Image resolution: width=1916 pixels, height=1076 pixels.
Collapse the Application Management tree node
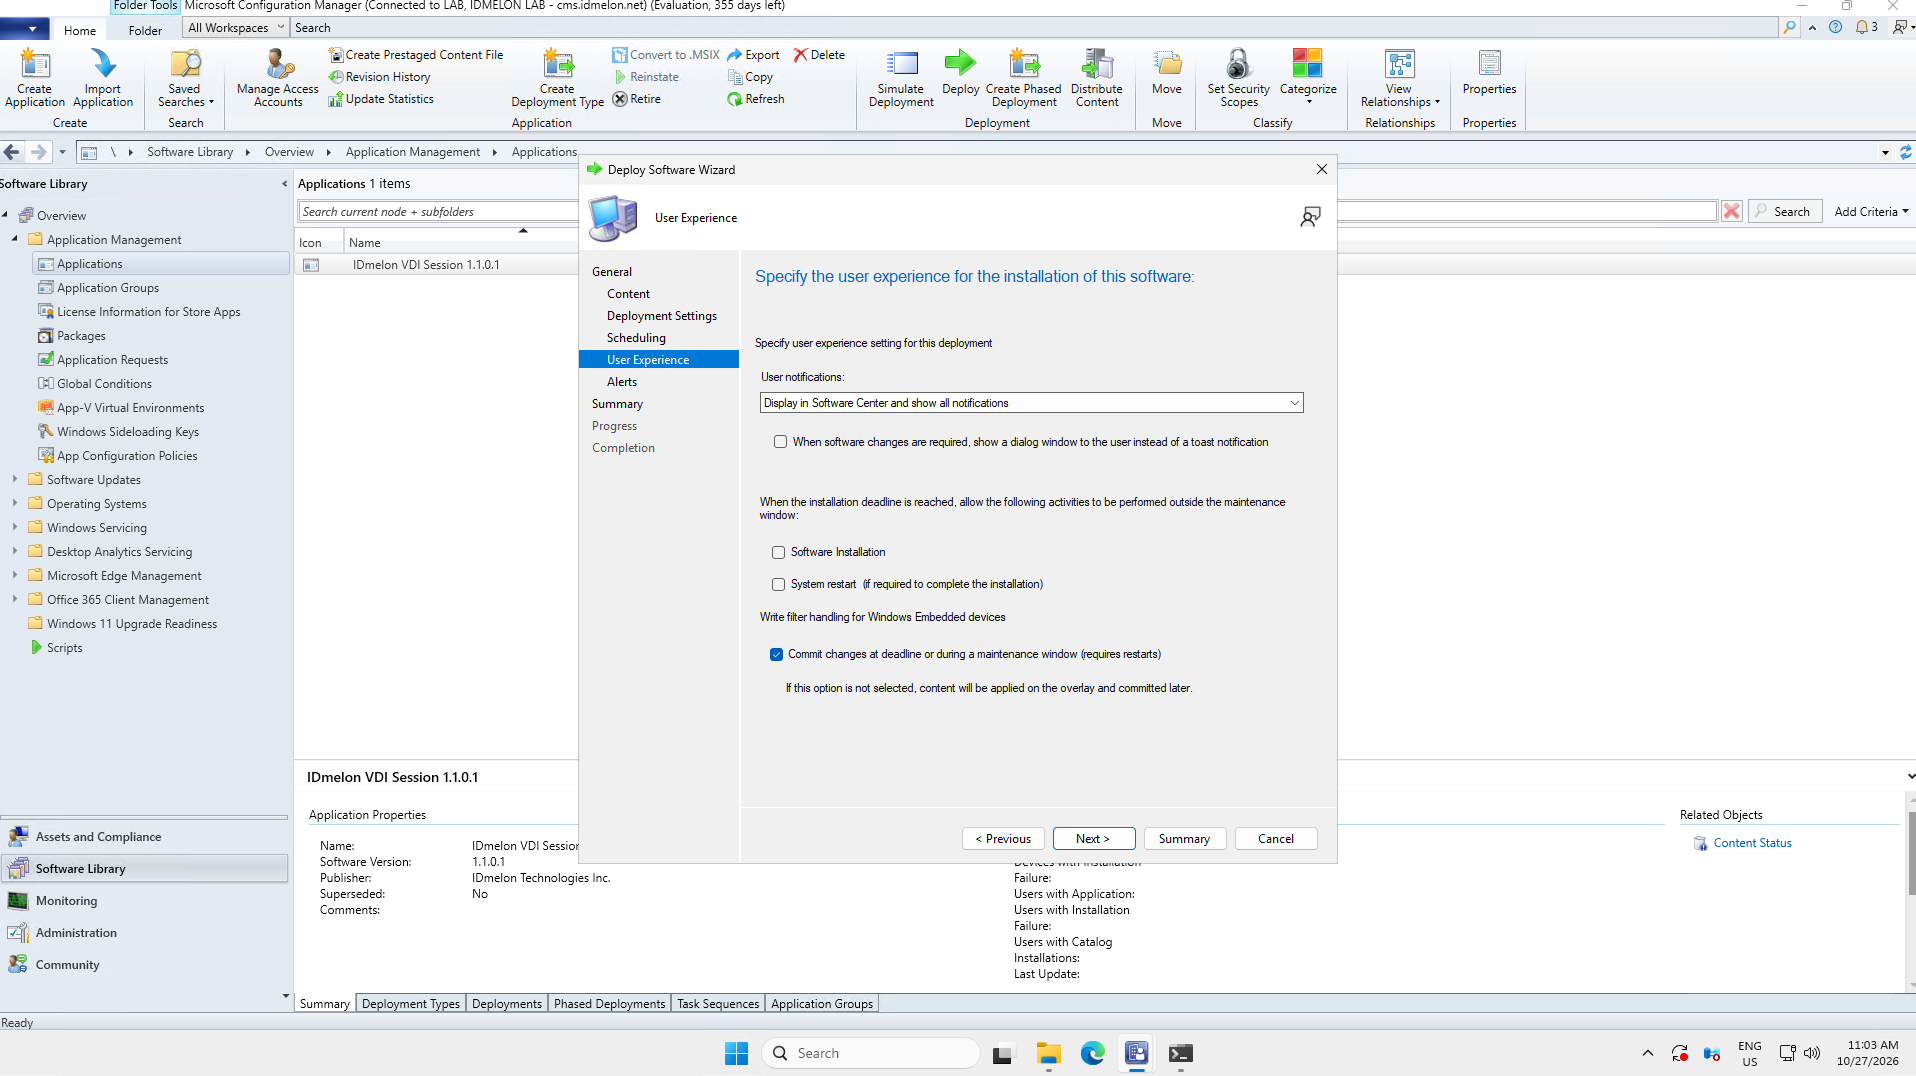[15, 240]
